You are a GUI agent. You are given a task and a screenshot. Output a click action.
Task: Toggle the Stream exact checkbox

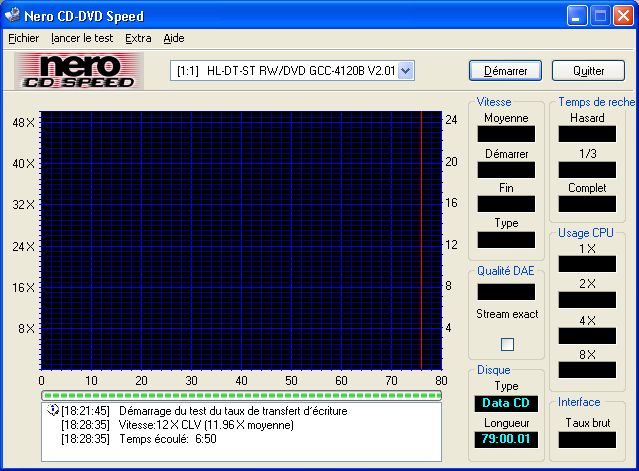pos(507,345)
